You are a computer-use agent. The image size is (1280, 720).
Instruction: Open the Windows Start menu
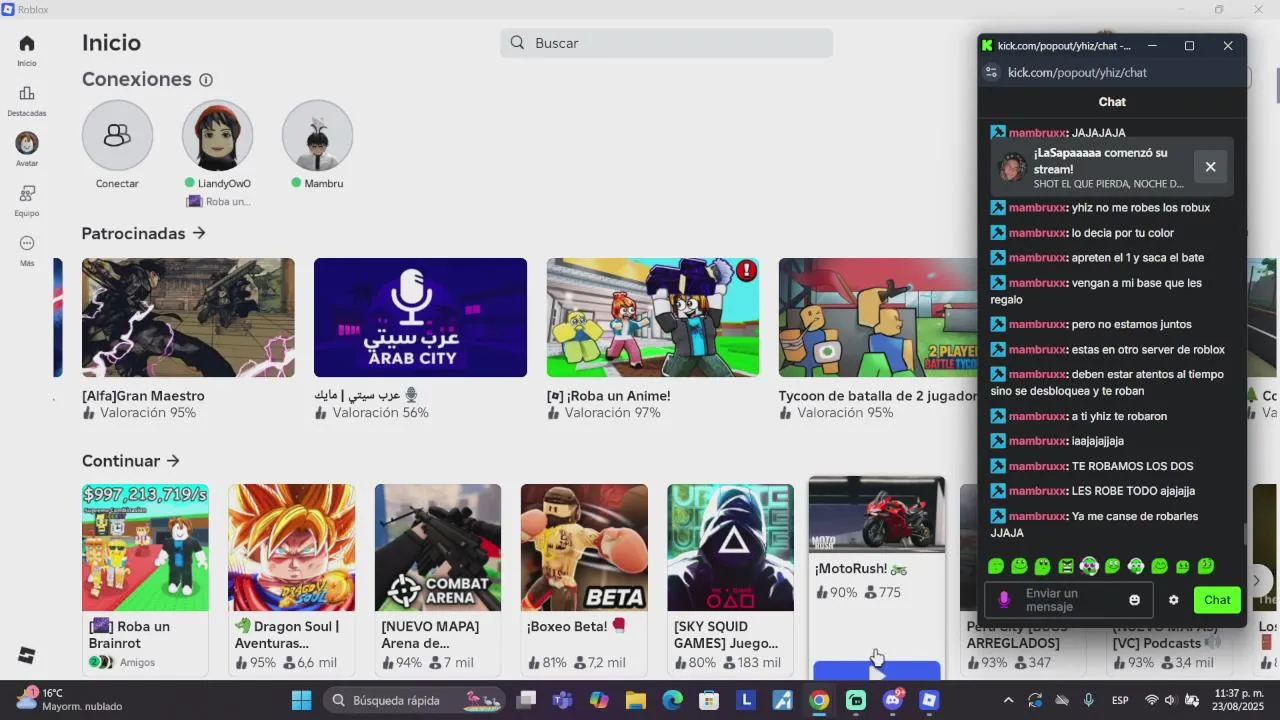[301, 700]
